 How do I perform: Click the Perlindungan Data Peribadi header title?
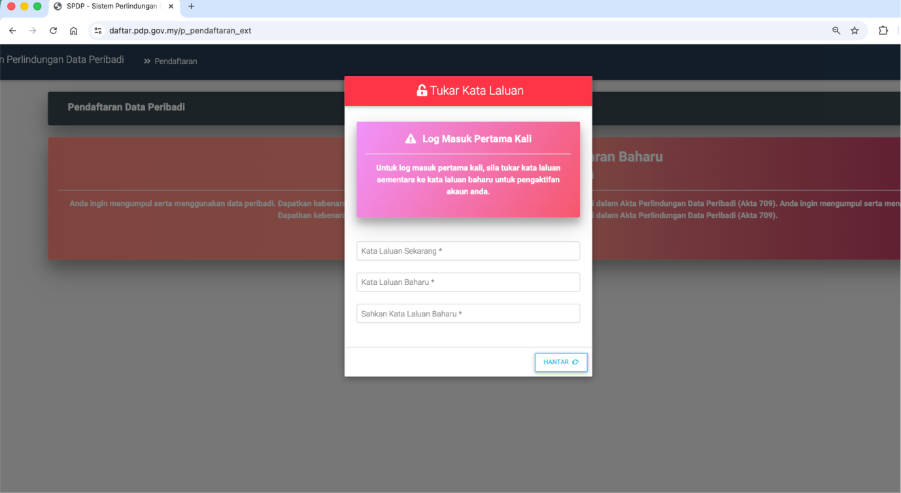click(62, 60)
